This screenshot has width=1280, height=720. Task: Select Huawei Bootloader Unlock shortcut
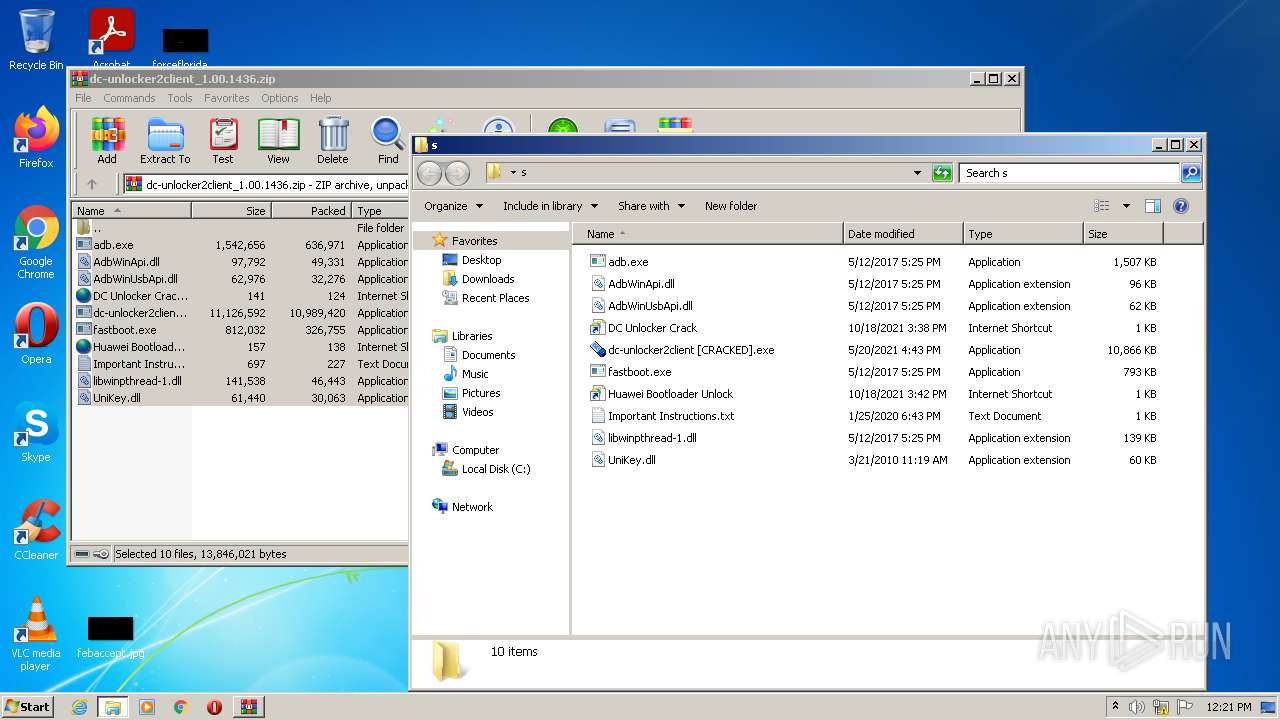pyautogui.click(x=670, y=394)
